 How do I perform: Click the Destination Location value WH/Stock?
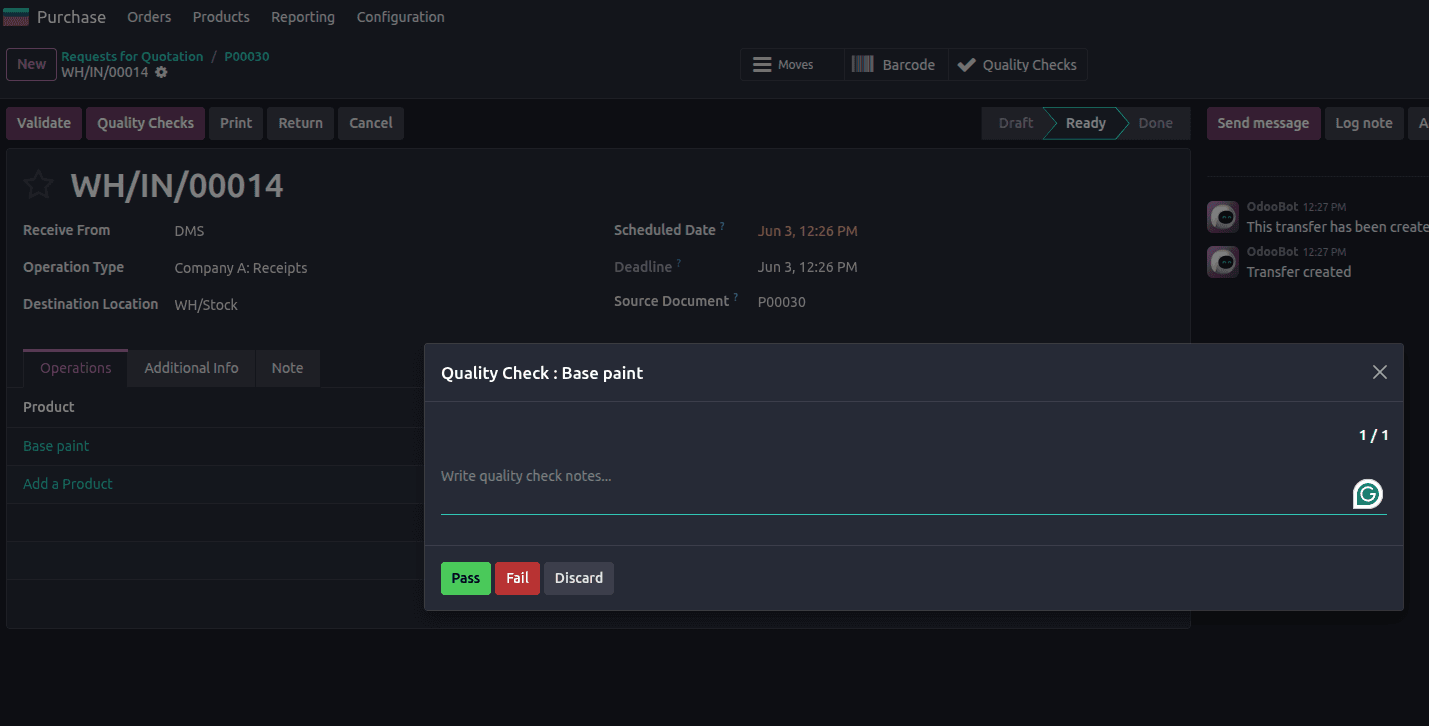pos(206,305)
